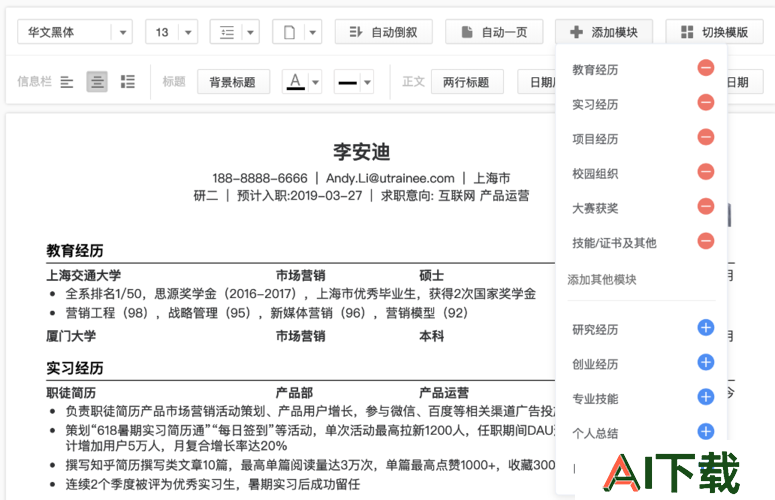Add the 创业经历 module with its plus icon

[705, 362]
